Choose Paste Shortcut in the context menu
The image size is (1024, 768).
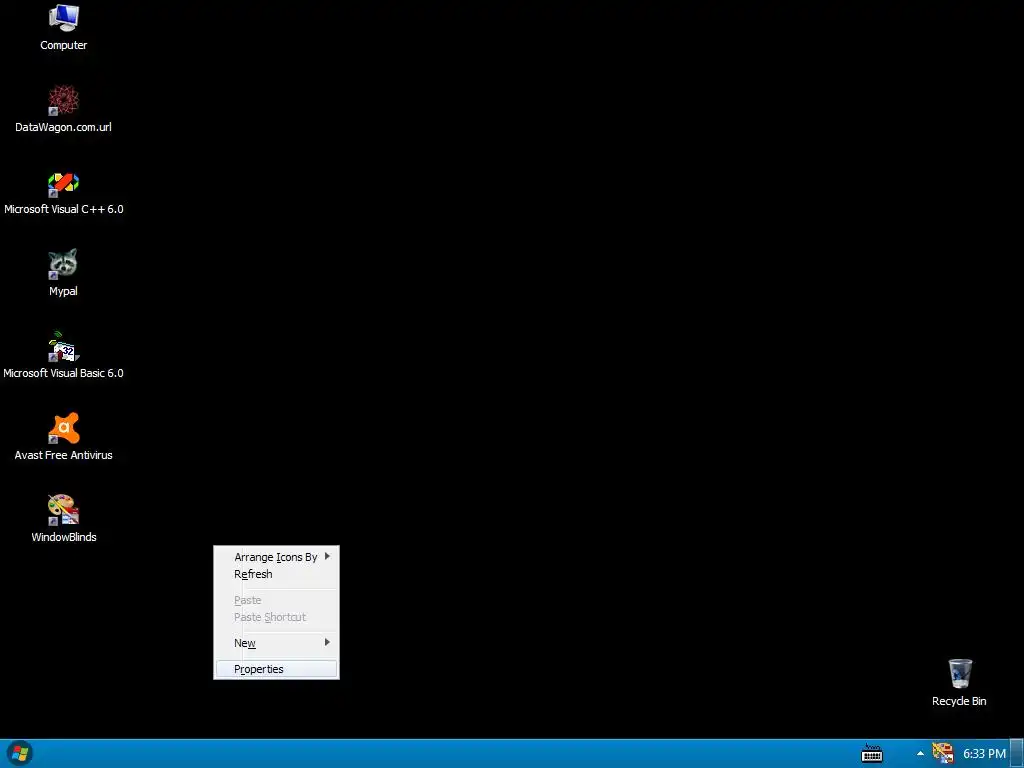276,617
